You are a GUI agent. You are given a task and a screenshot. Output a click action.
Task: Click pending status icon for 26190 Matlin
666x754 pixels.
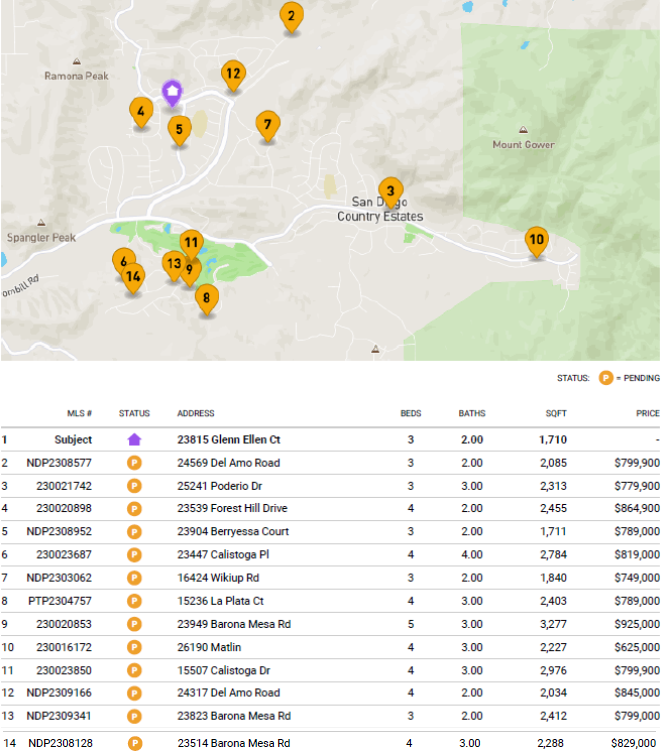[134, 647]
